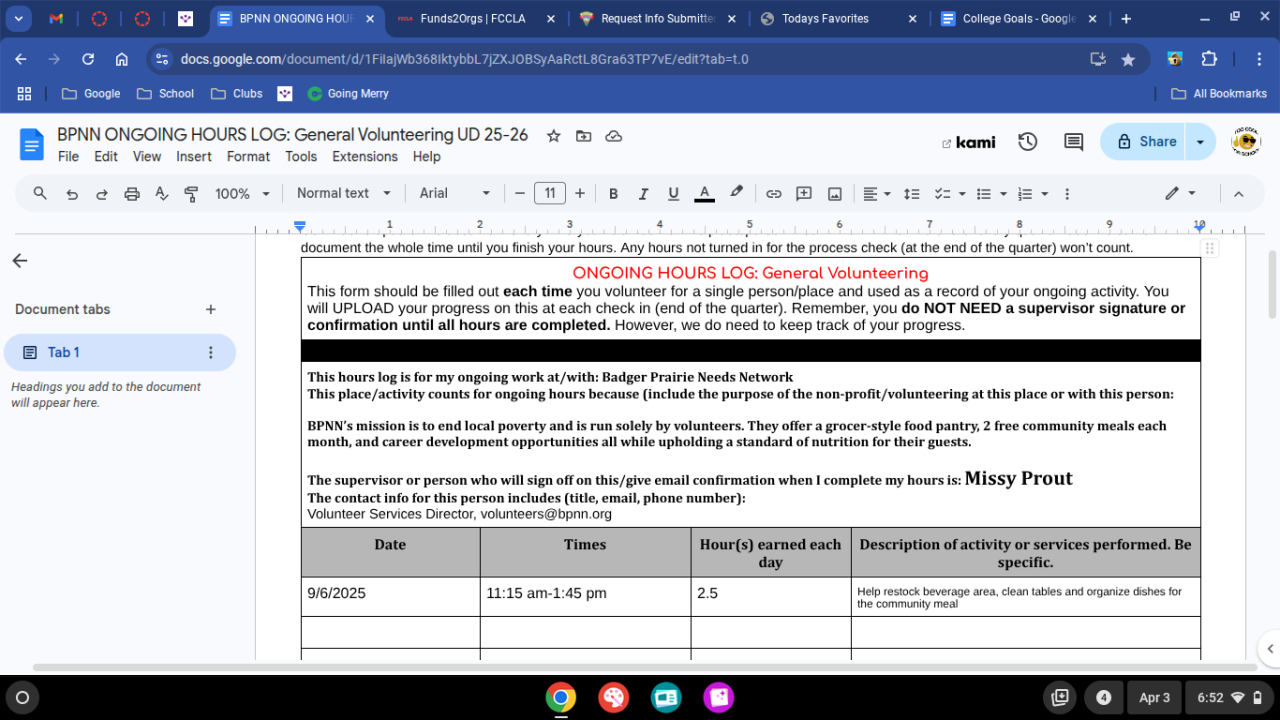
Task: Expand the bulleted list style arrow
Action: click(1003, 194)
